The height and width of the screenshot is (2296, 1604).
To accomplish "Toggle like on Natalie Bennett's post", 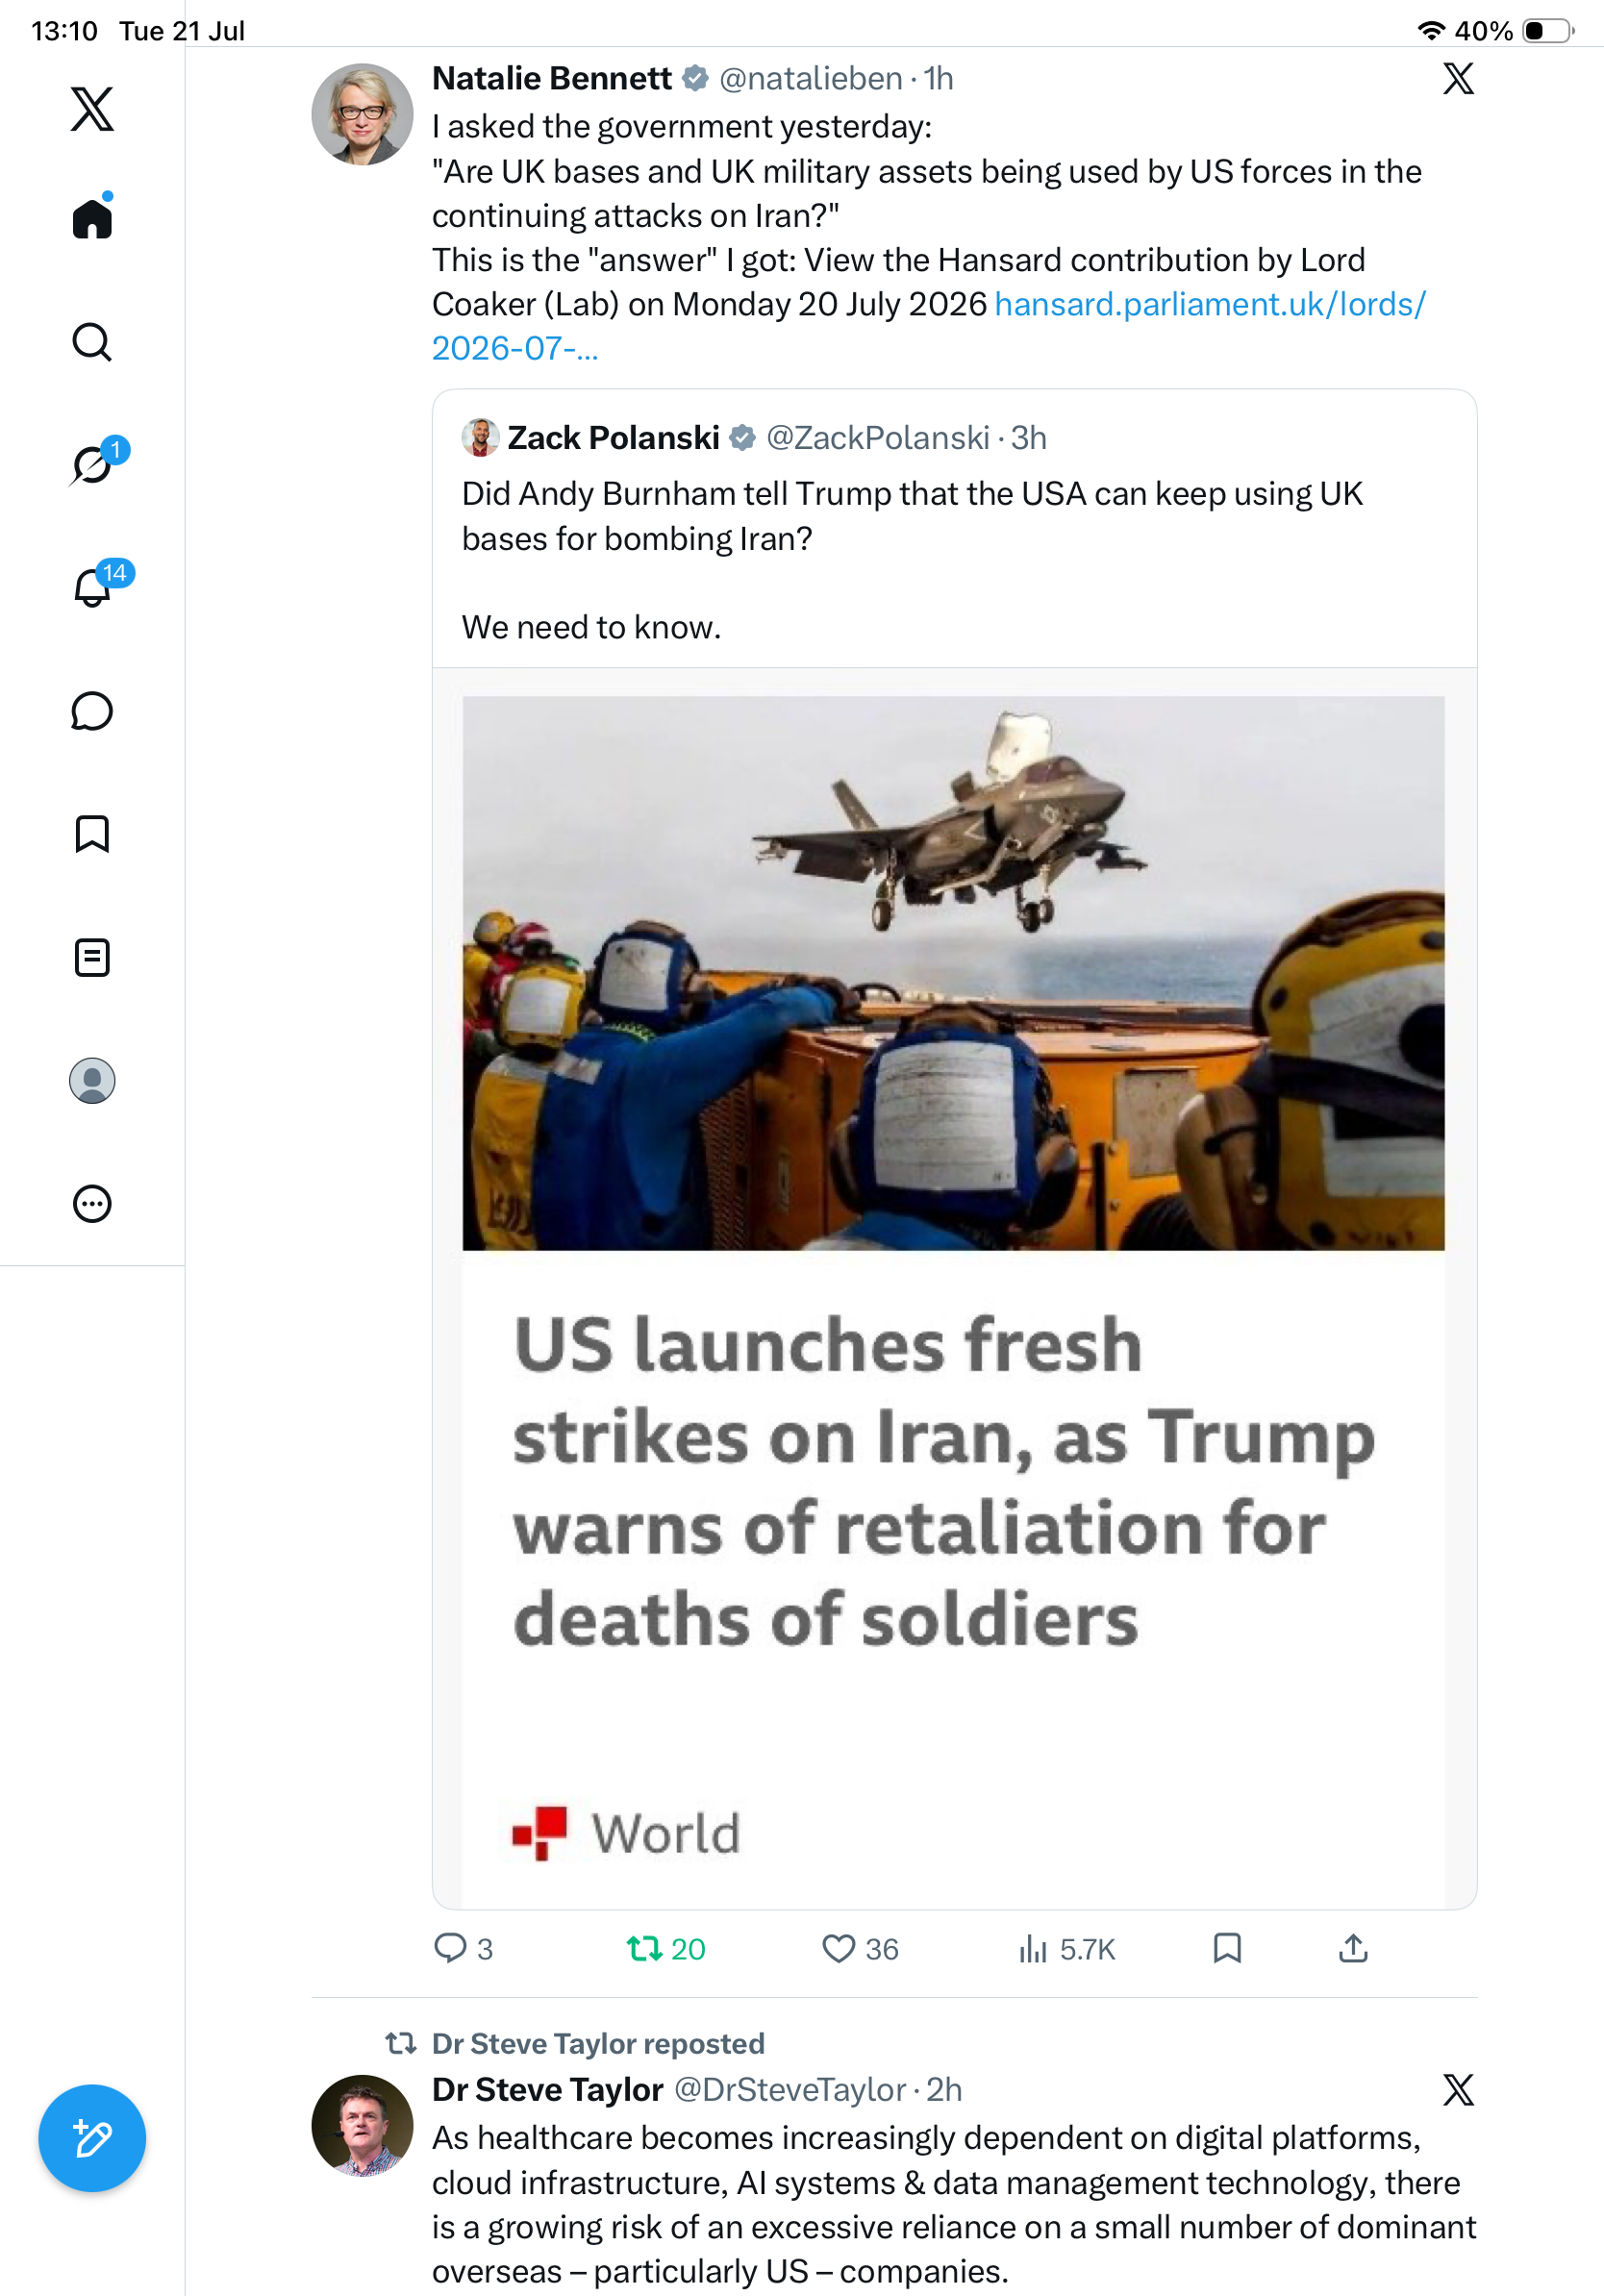I will pyautogui.click(x=860, y=1948).
